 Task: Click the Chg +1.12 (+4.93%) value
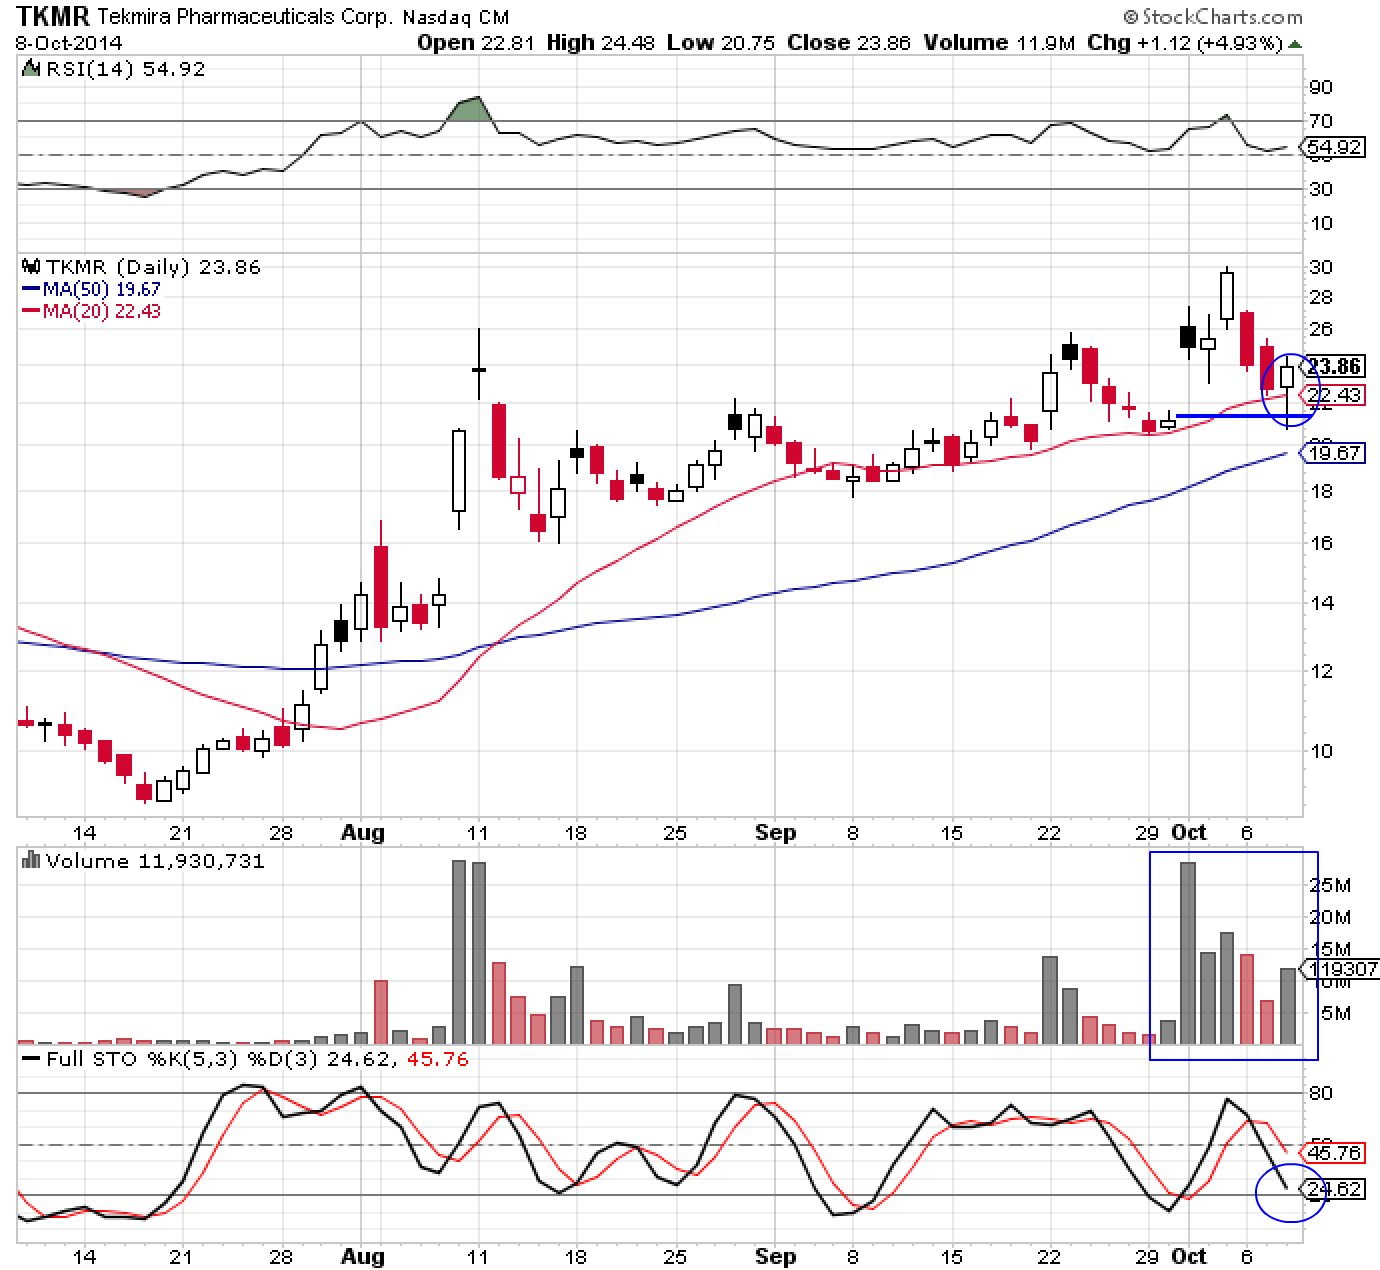tap(1184, 43)
